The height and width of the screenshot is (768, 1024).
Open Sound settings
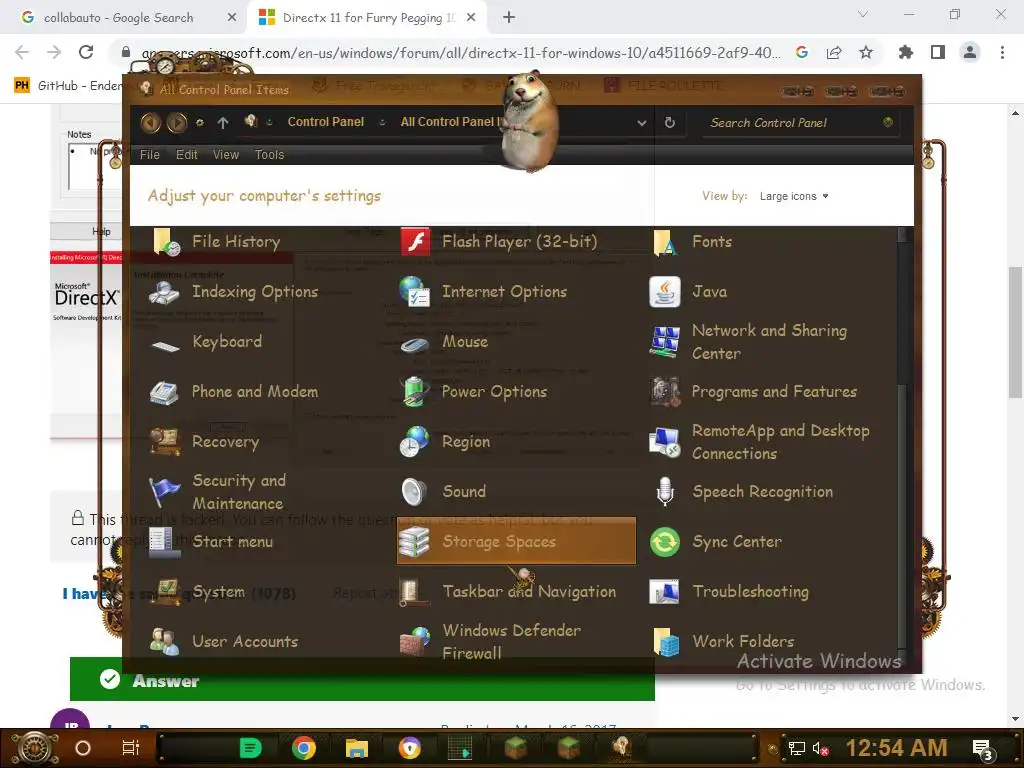tap(443, 492)
